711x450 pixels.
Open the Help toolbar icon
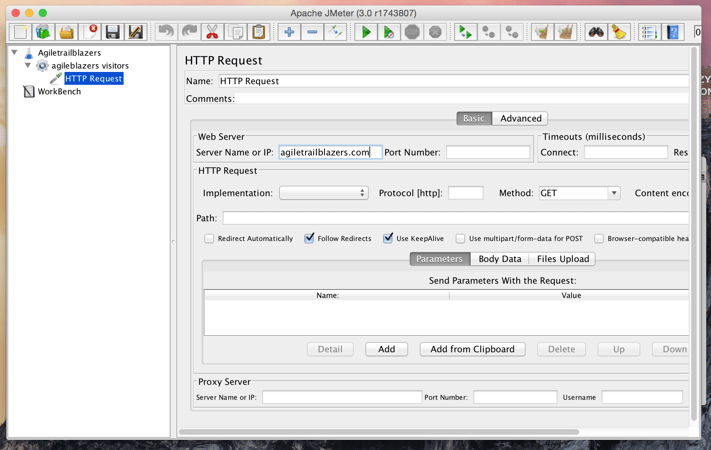coord(672,32)
